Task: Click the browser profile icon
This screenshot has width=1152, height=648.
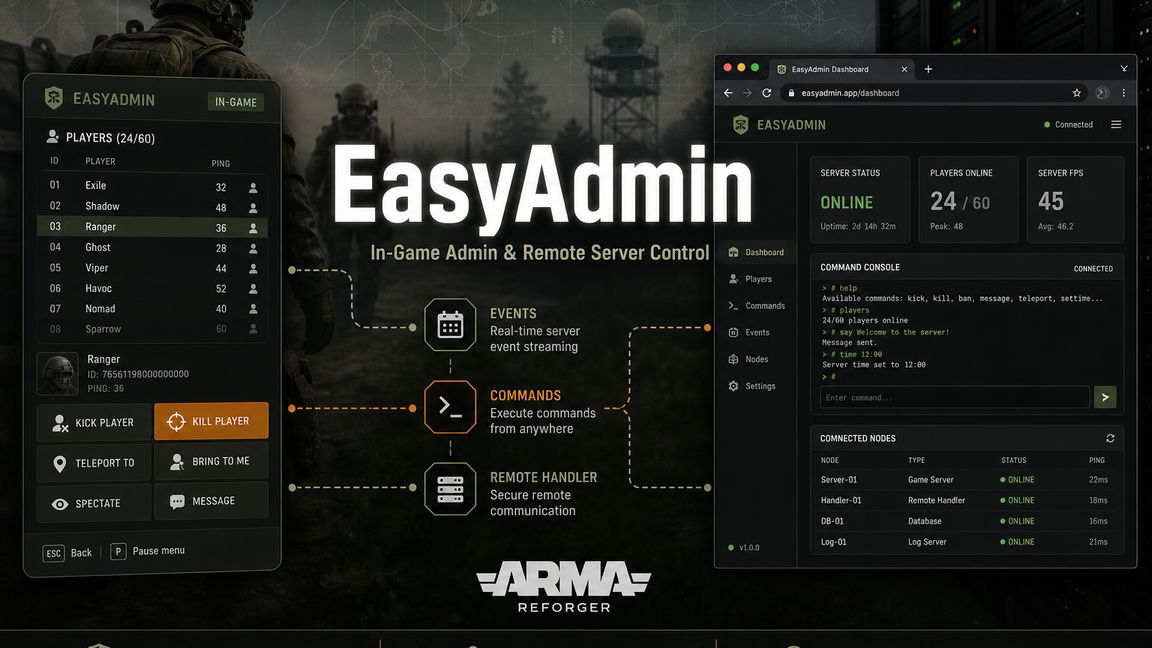Action: [x=1102, y=93]
